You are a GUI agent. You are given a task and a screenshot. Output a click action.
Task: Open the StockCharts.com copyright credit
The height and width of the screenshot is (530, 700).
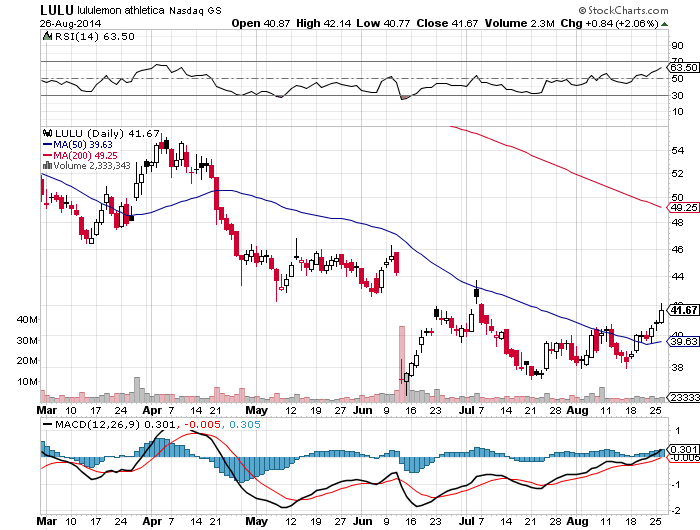tap(623, 10)
